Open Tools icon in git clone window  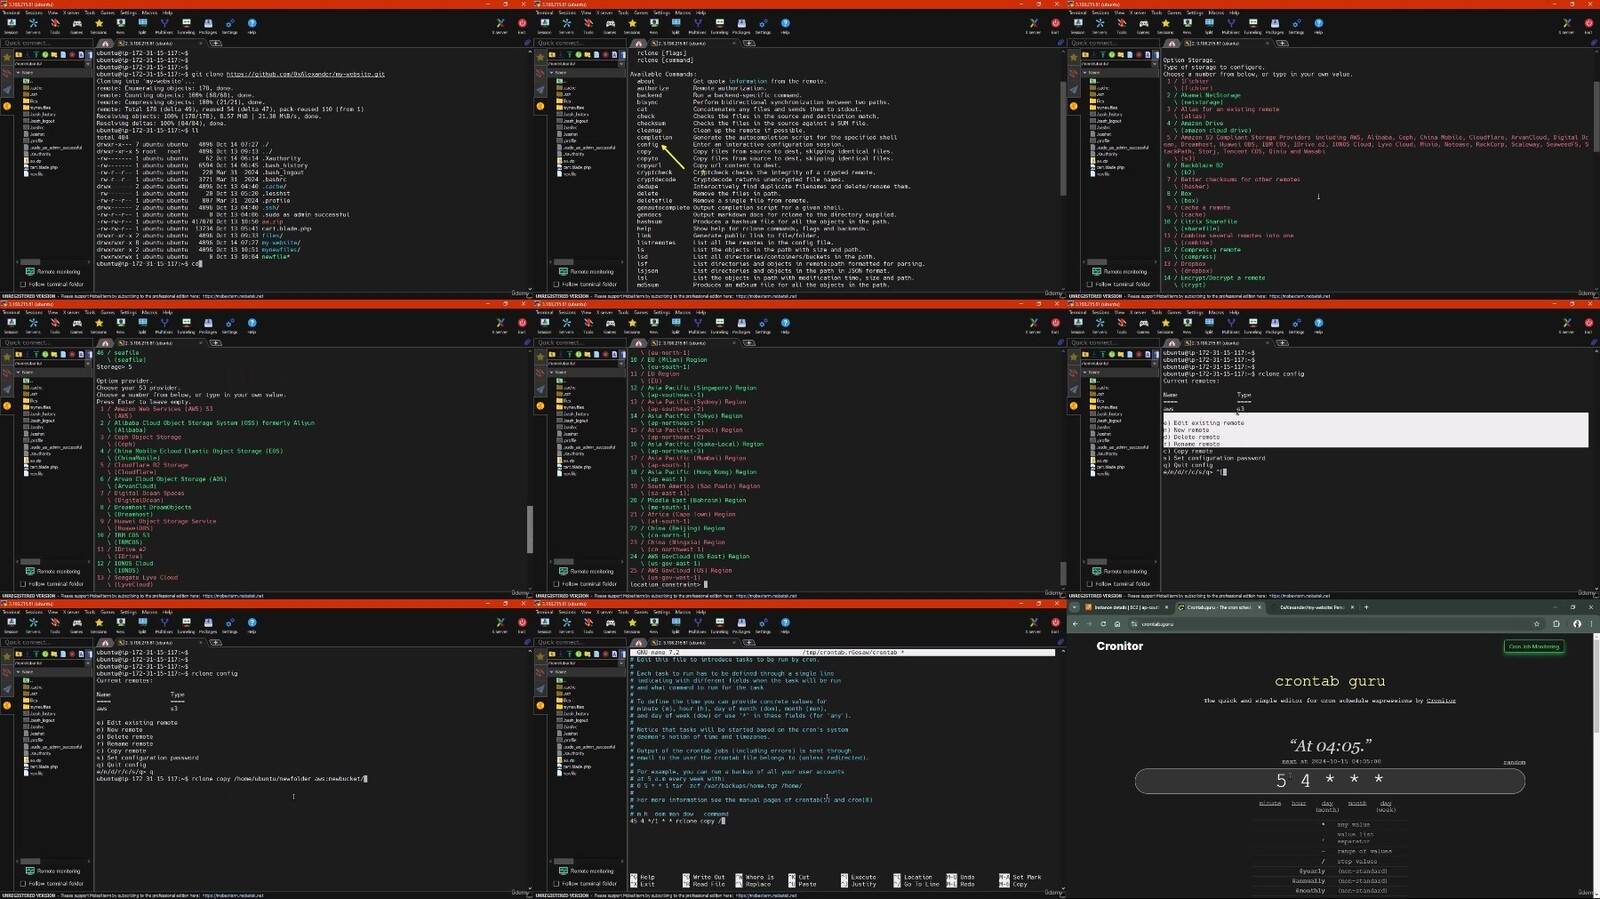[55, 24]
